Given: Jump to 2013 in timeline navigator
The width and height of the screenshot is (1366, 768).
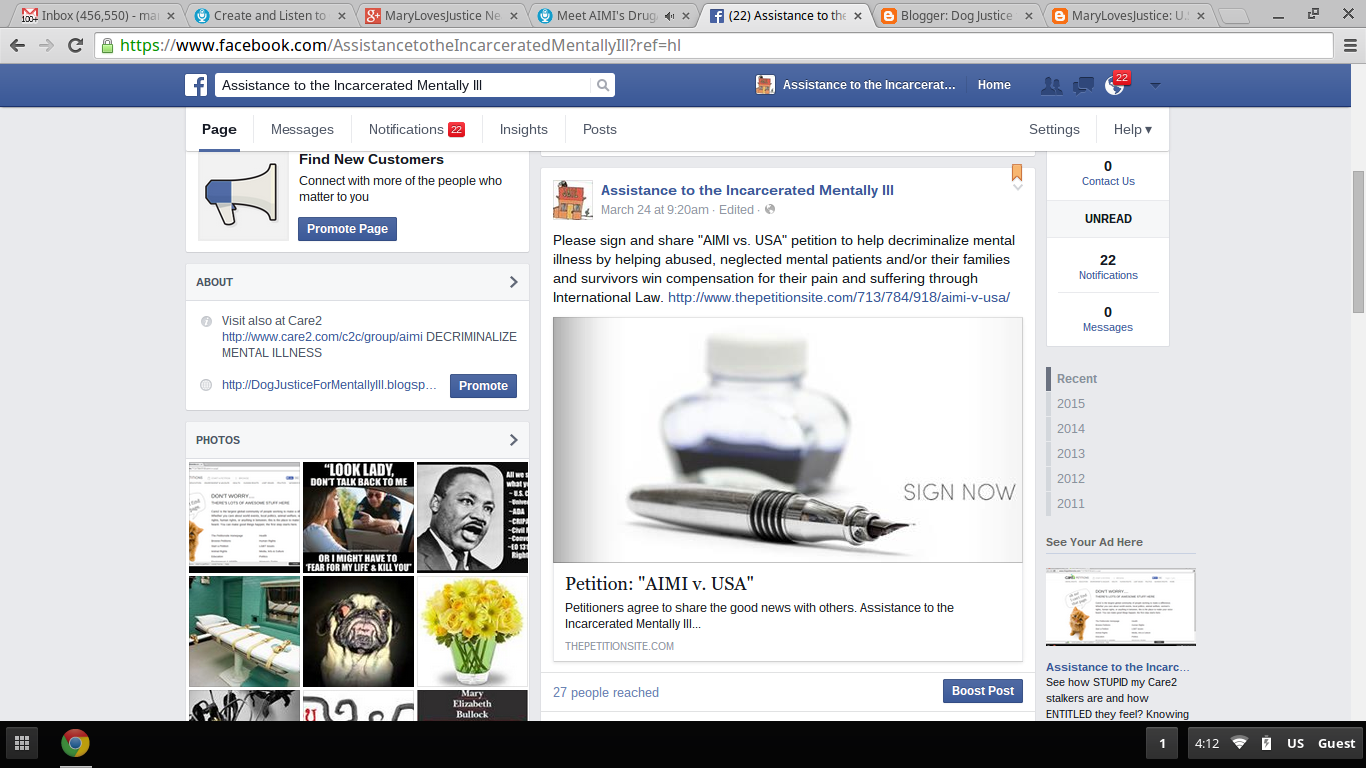Looking at the screenshot, I should click(x=1071, y=454).
